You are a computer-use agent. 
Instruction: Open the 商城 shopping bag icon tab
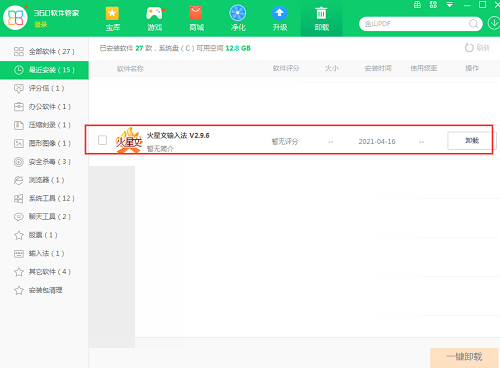click(x=196, y=19)
